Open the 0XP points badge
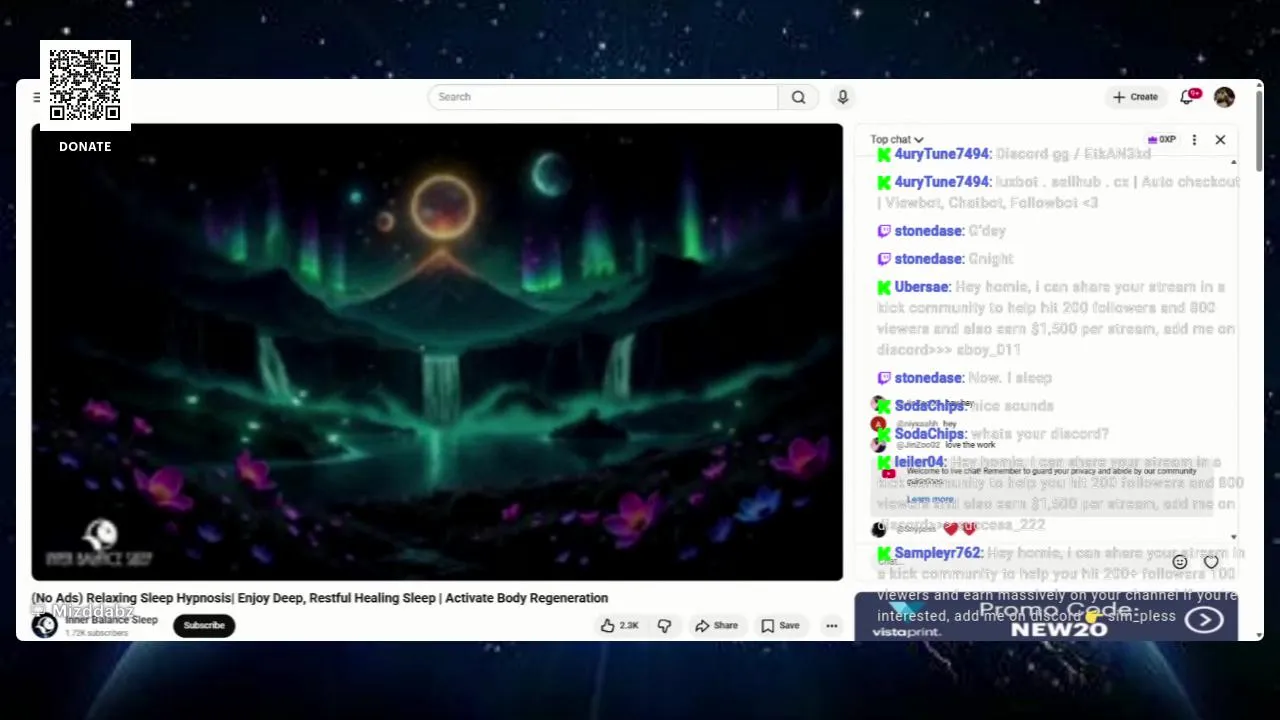1280x720 pixels. click(1161, 140)
